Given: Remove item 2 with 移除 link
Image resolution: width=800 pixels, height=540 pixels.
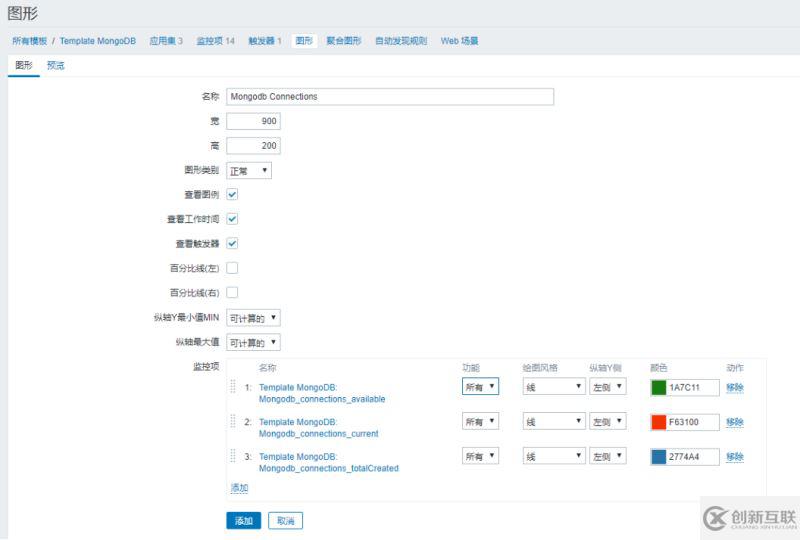Looking at the screenshot, I should 735,422.
